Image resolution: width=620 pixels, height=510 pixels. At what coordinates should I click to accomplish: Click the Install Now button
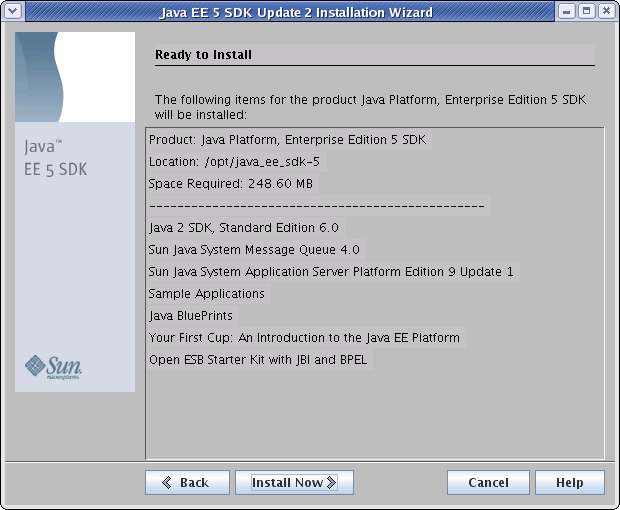pos(294,482)
